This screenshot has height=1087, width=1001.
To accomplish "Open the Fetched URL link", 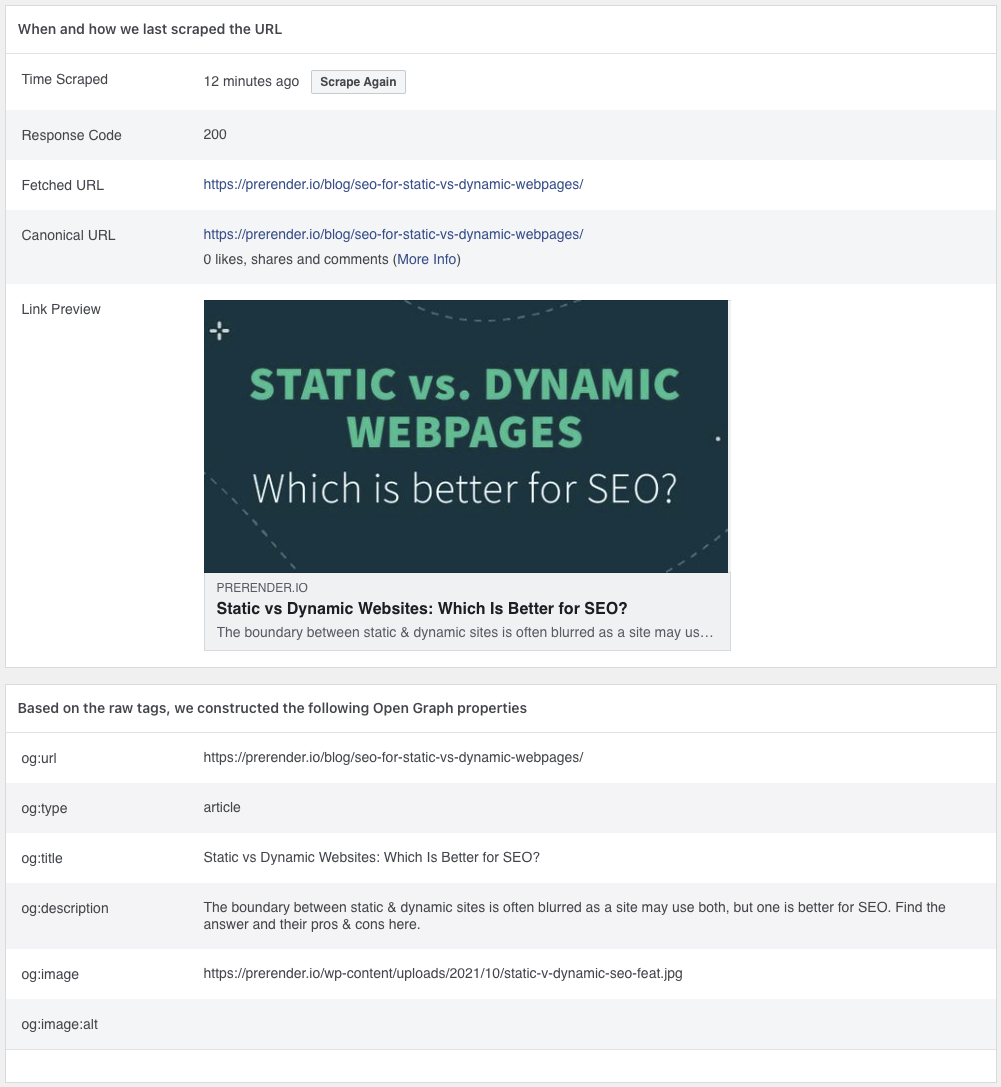I will point(393,184).
